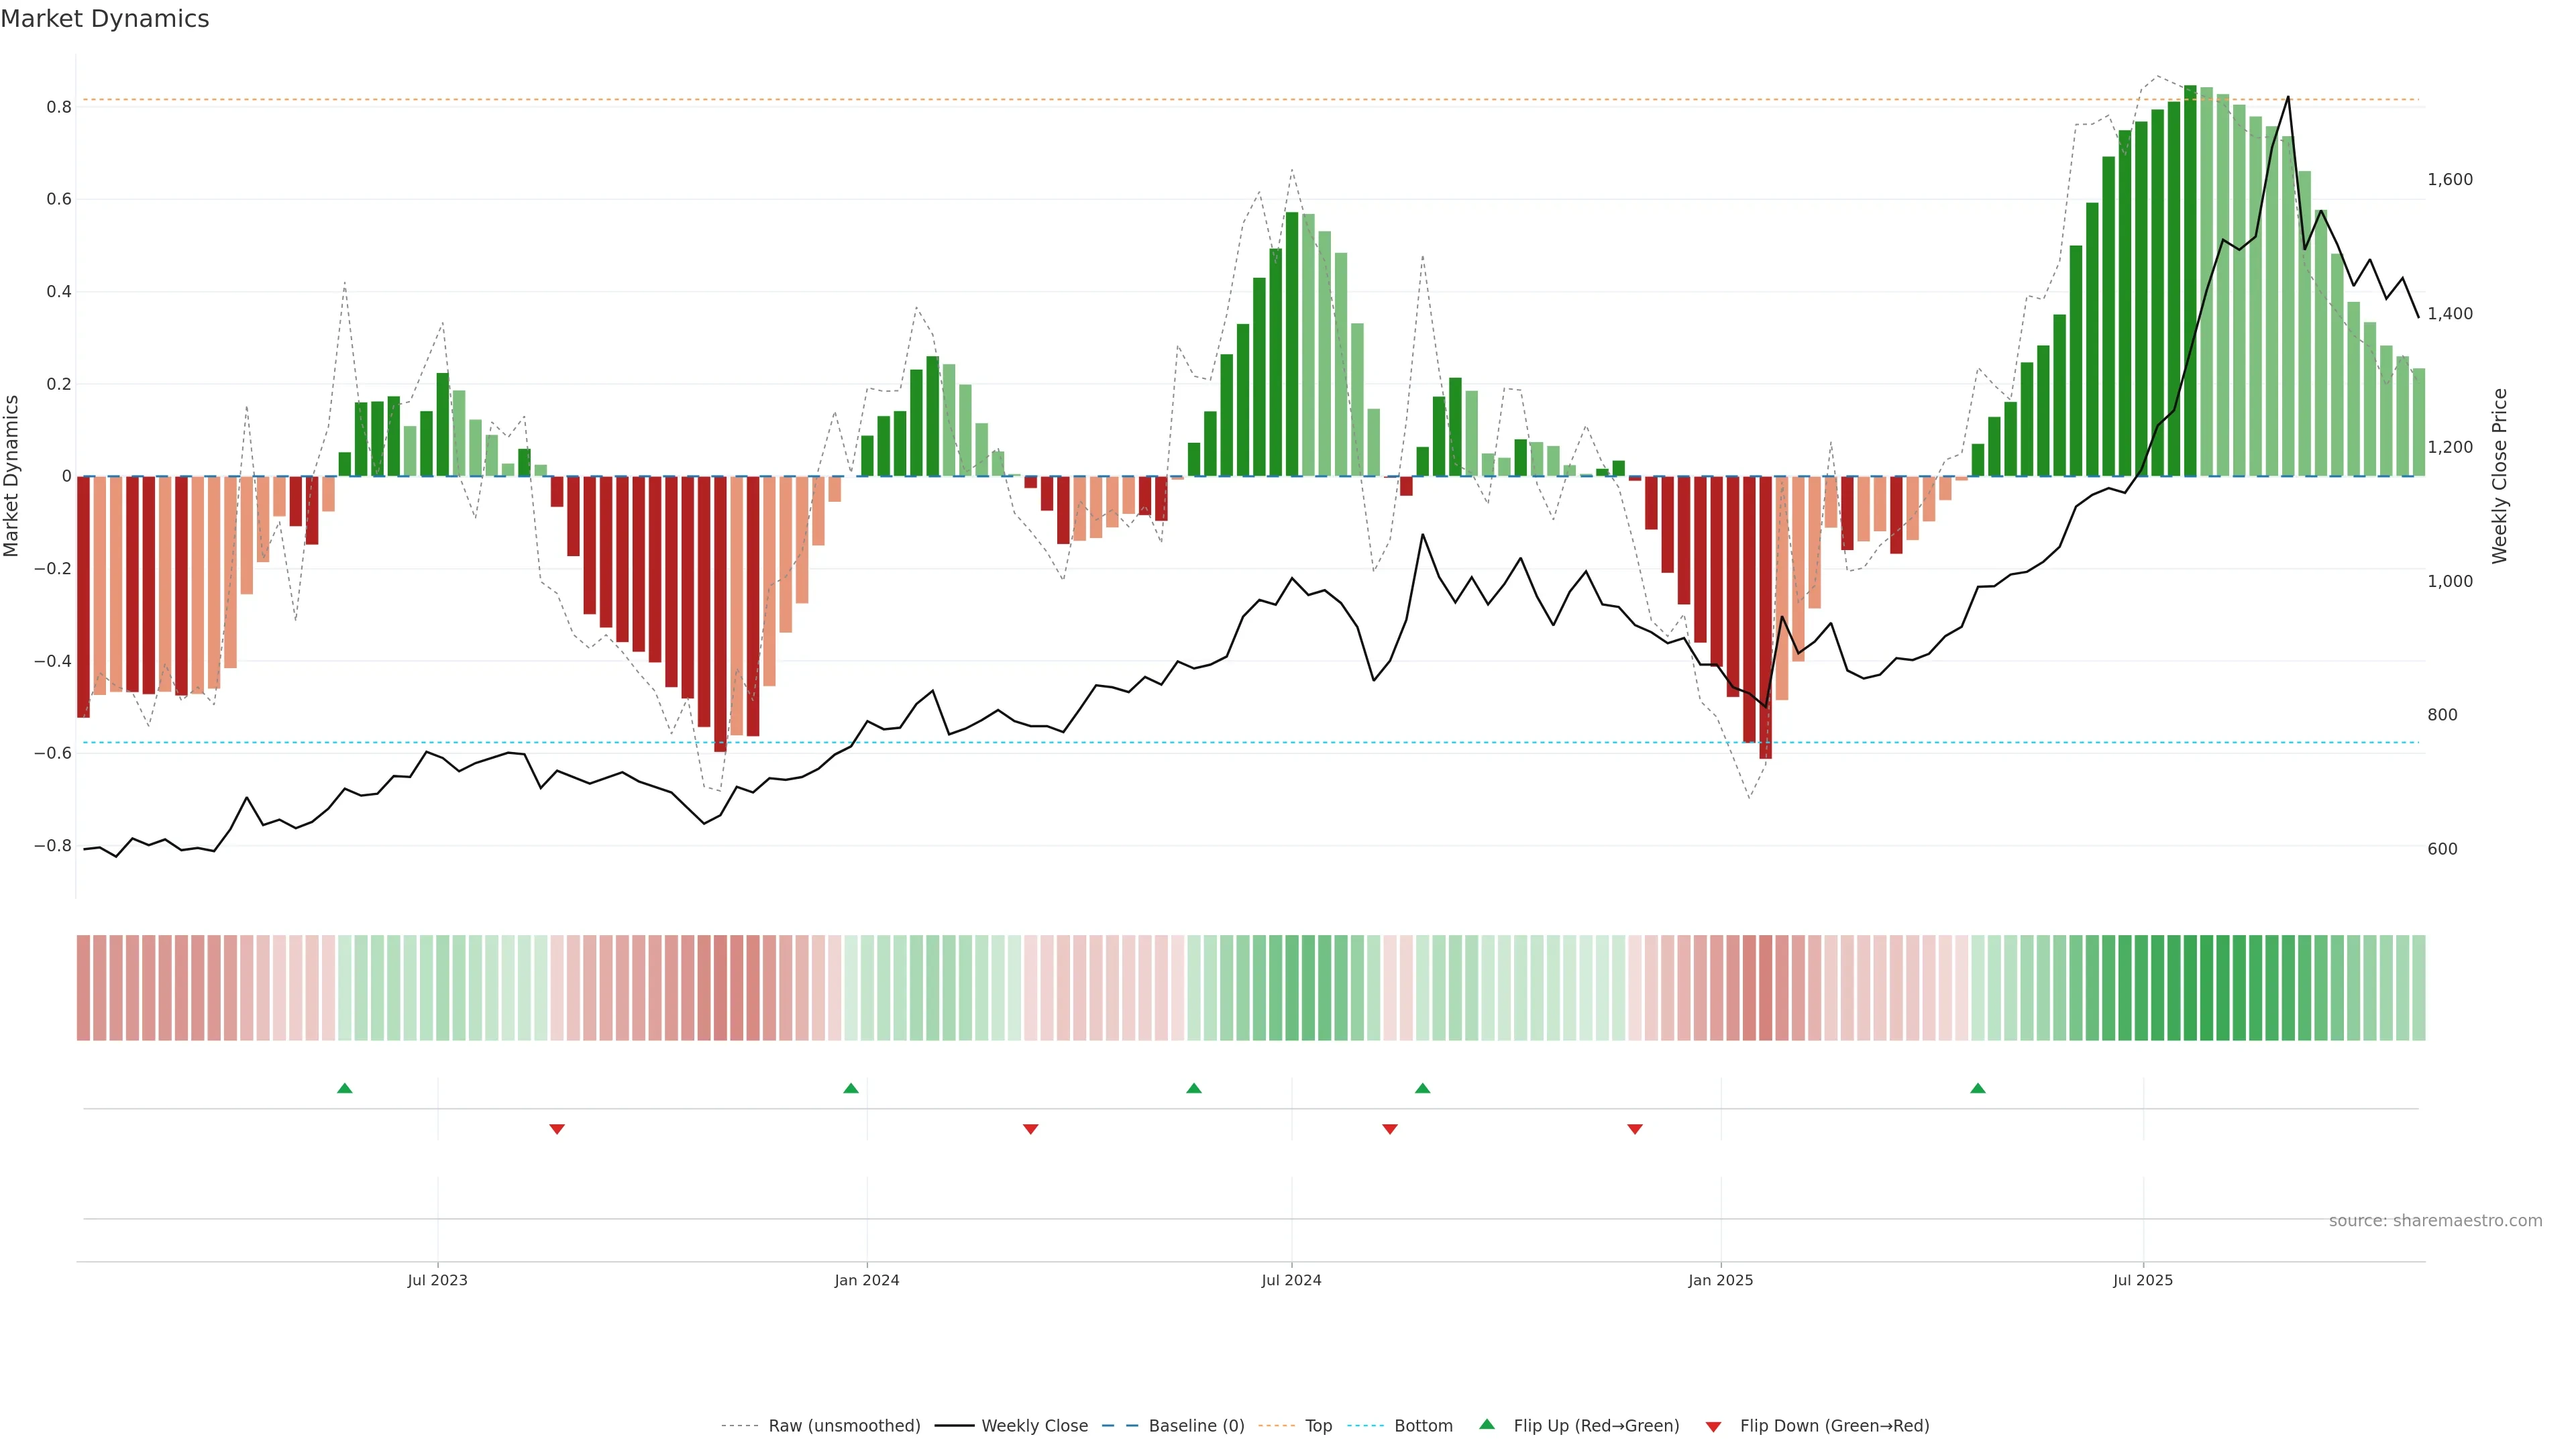Hide the Top threshold line via legend
This screenshot has width=2576, height=1449.
click(x=1318, y=1426)
